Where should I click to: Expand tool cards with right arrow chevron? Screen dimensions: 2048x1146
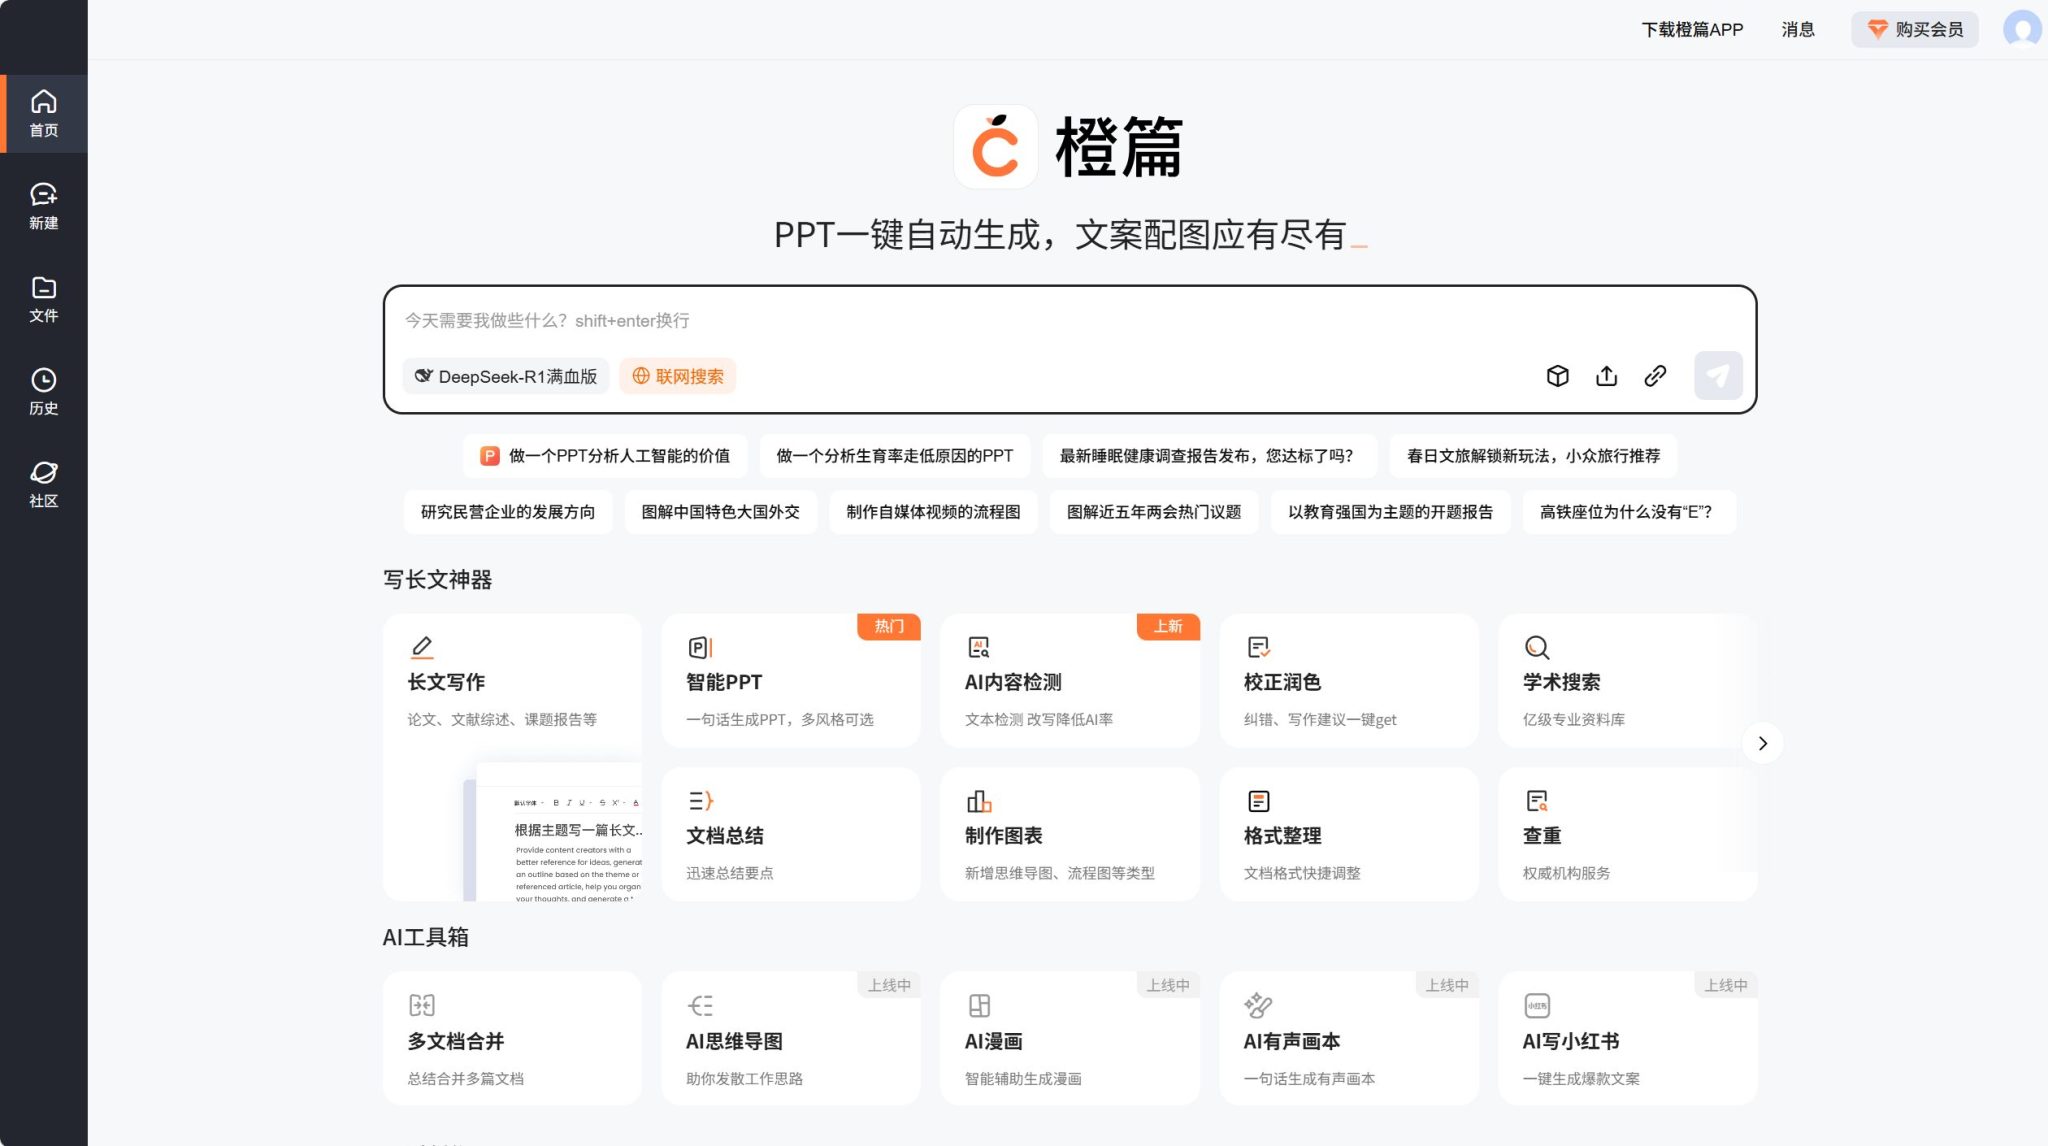coord(1763,743)
